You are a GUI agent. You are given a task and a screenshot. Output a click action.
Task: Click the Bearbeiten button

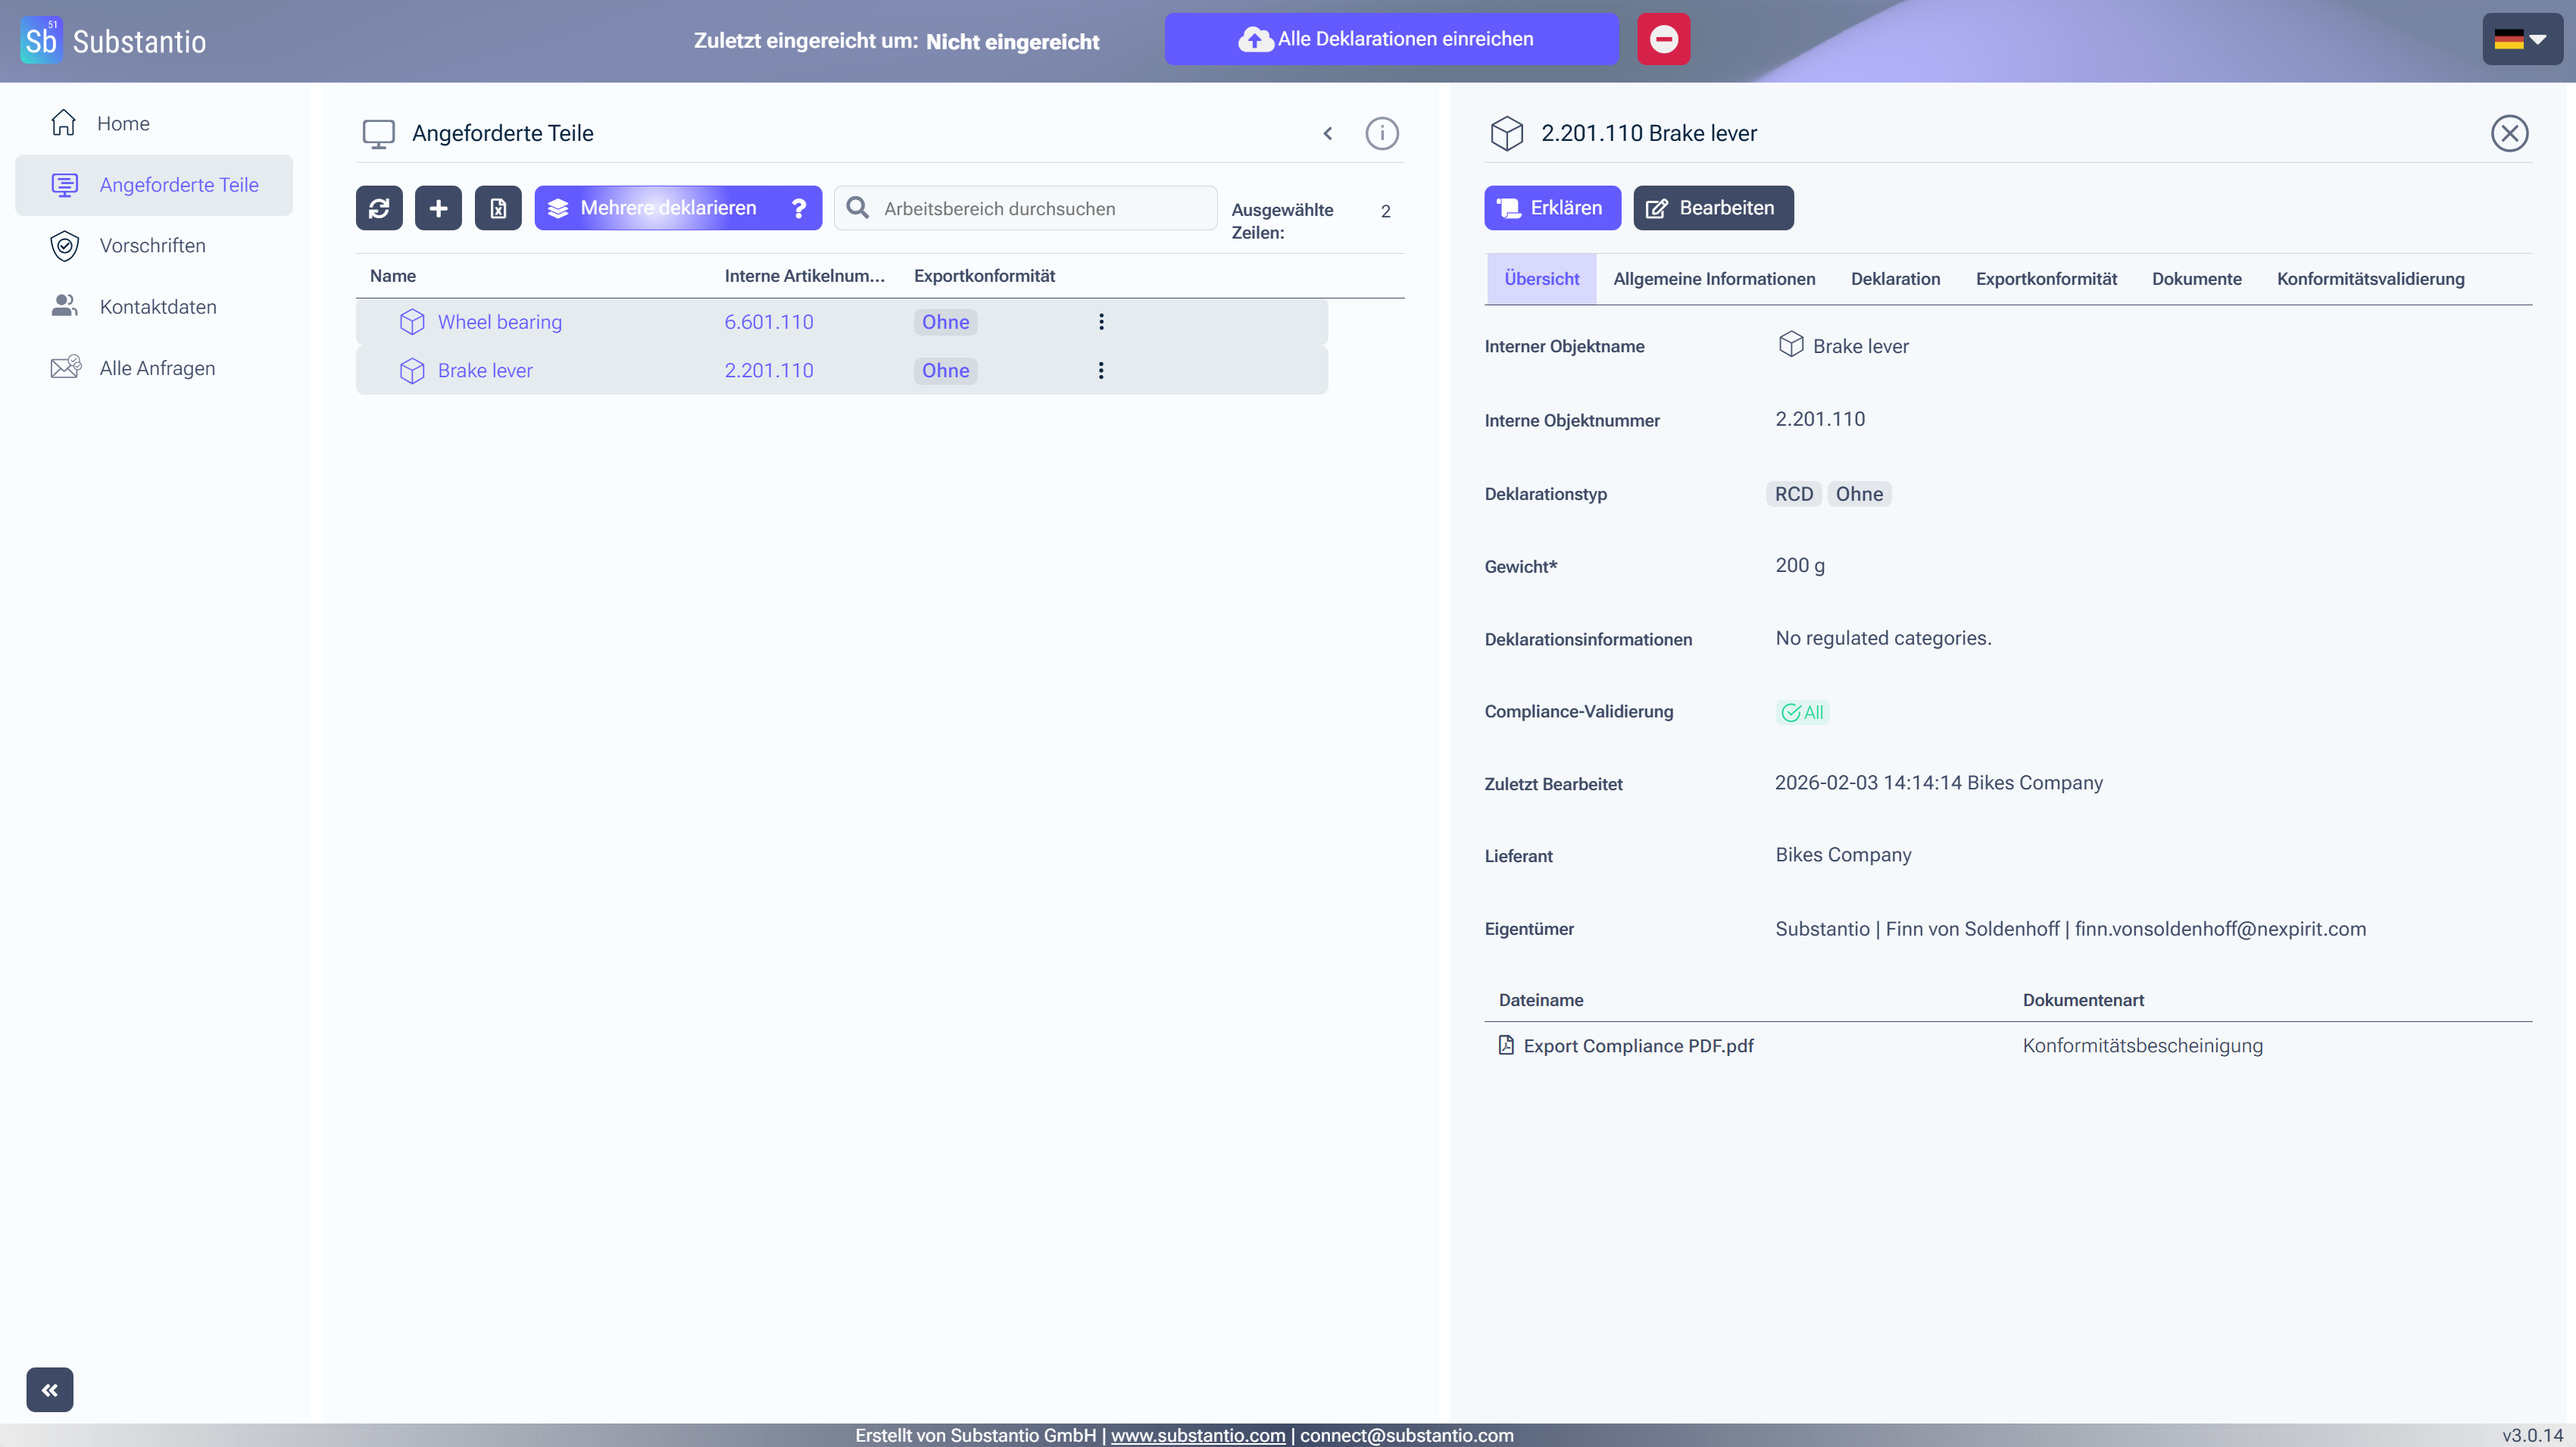[1713, 208]
